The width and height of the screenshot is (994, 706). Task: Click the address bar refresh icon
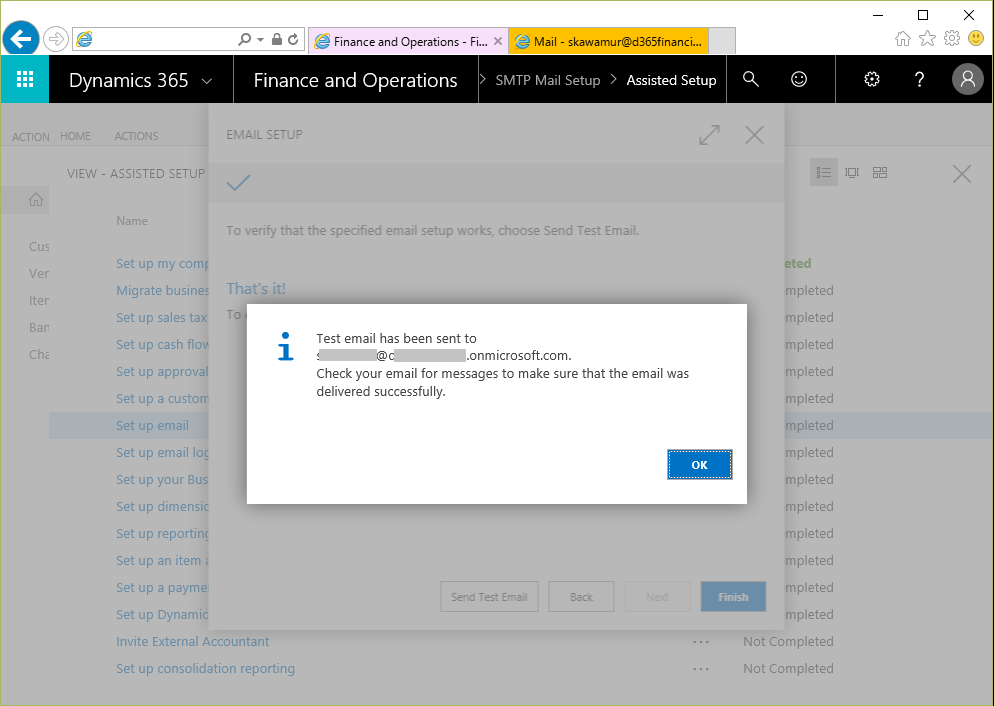(x=293, y=39)
